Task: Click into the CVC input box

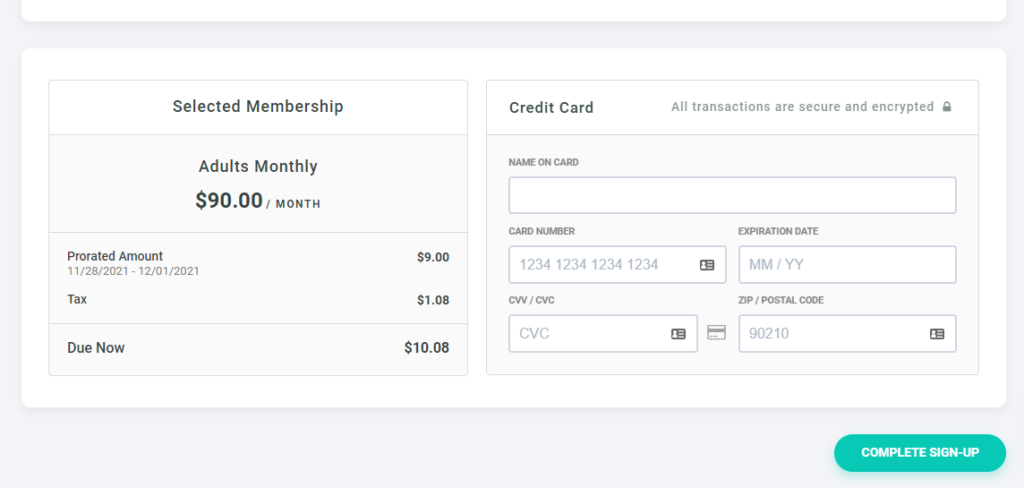Action: click(603, 334)
